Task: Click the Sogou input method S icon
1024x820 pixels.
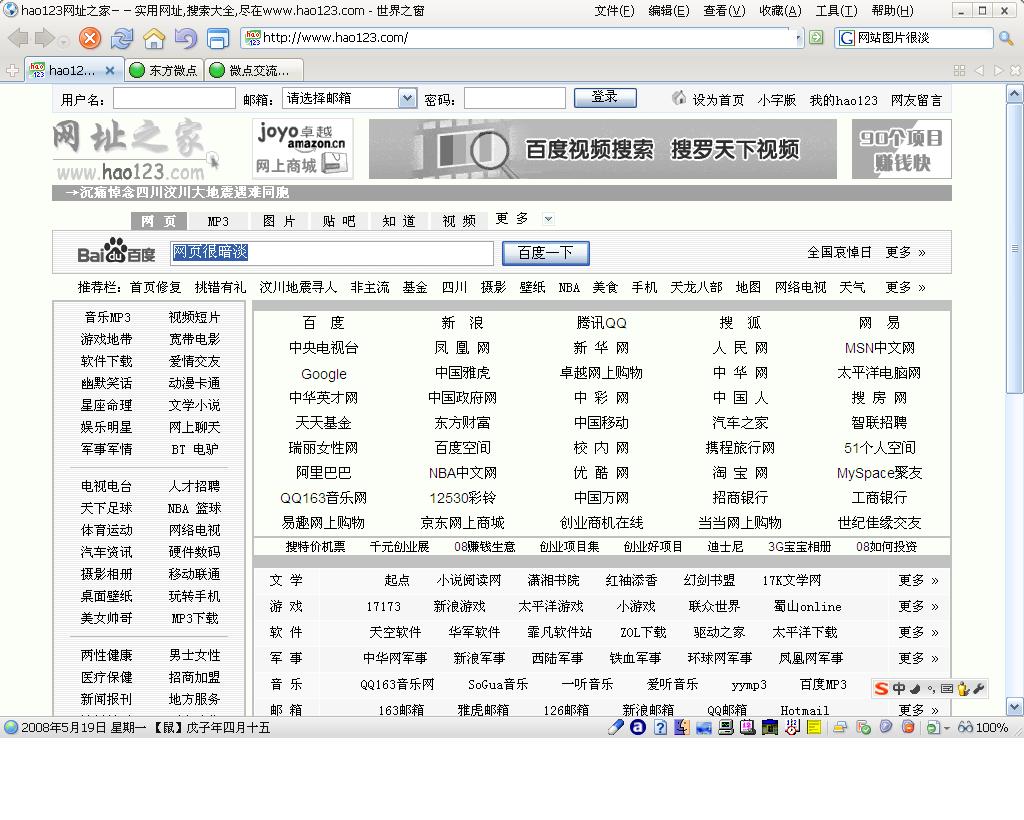Action: 881,688
